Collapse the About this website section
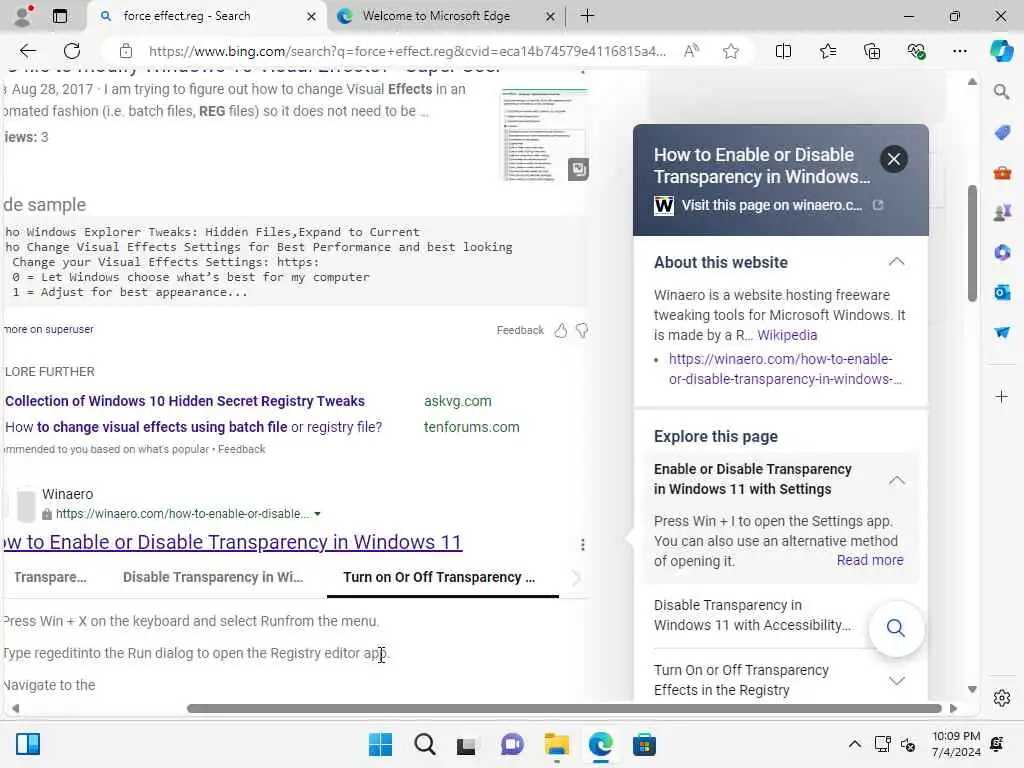This screenshot has height=768, width=1024. [897, 263]
